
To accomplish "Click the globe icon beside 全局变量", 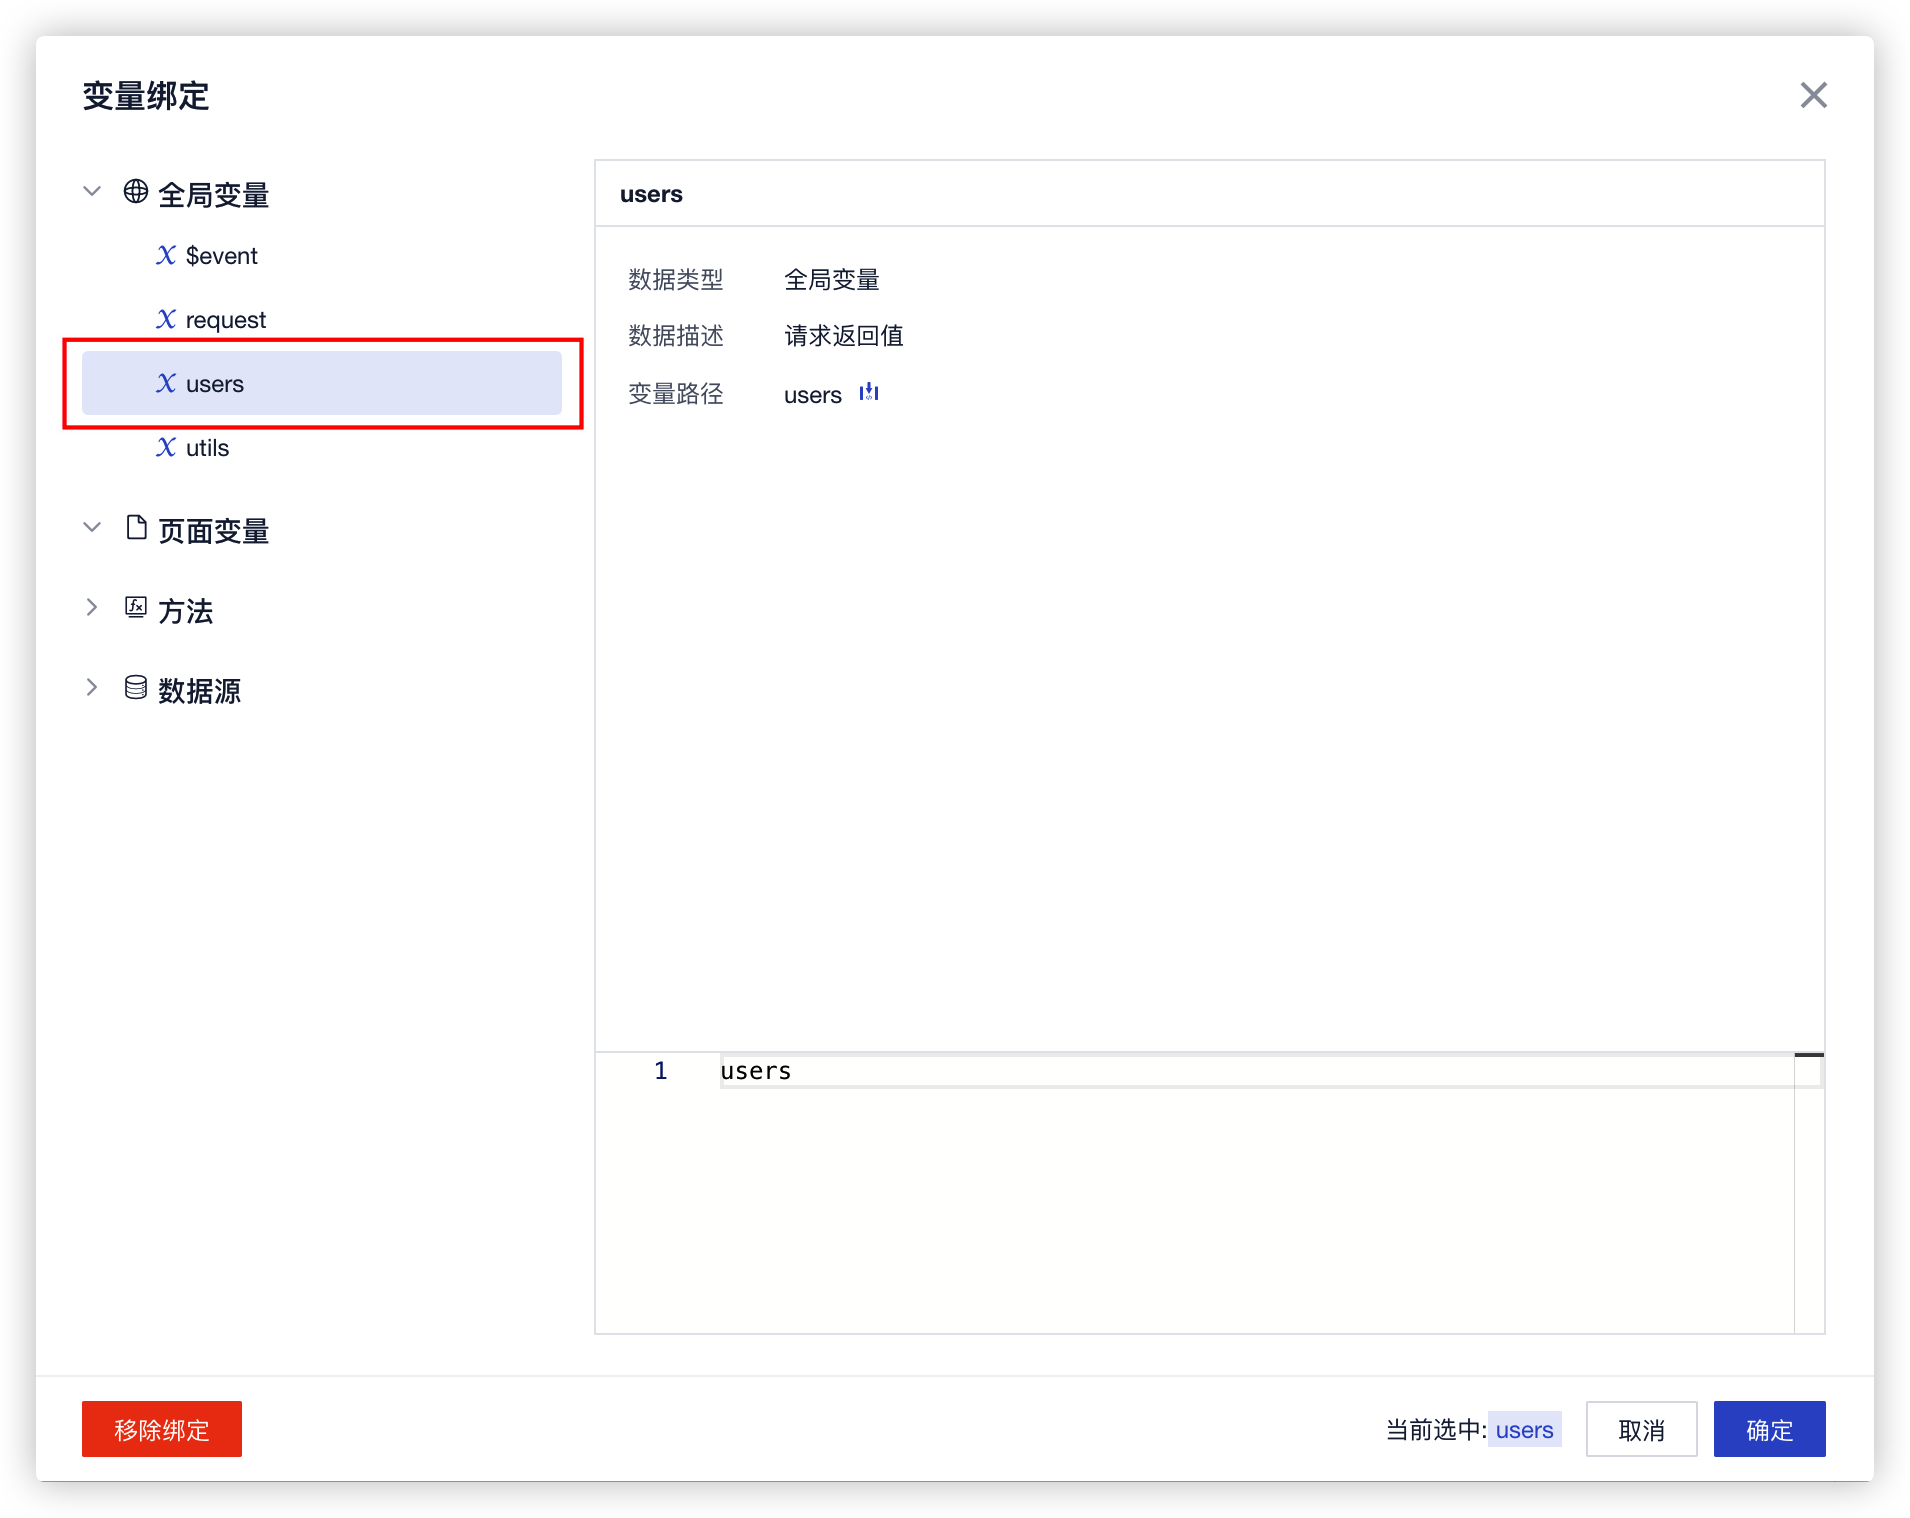I will (136, 193).
